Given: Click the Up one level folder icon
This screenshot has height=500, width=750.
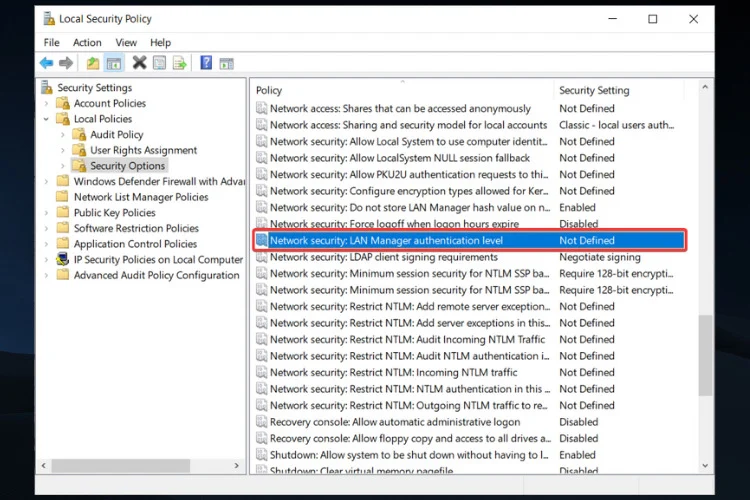Looking at the screenshot, I should click(x=92, y=63).
